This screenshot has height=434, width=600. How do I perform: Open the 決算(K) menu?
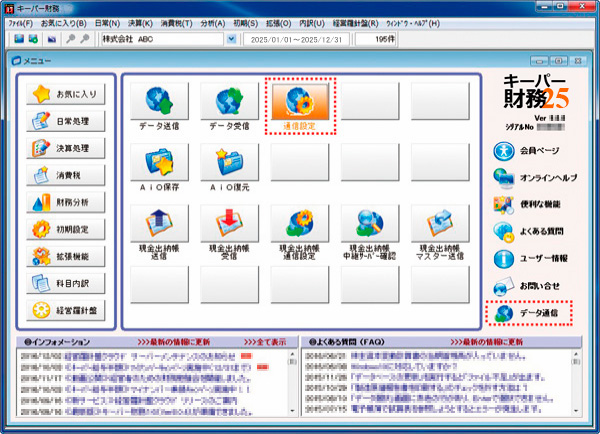tap(140, 24)
